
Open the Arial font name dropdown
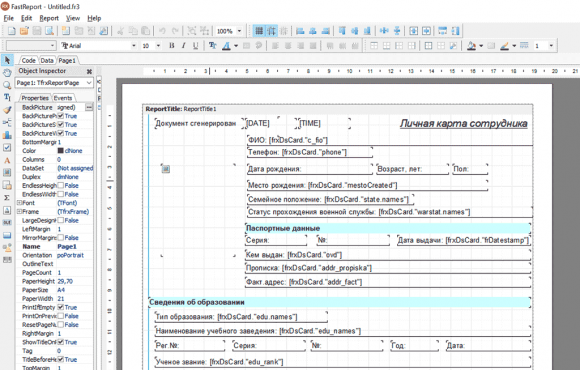pyautogui.click(x=134, y=46)
